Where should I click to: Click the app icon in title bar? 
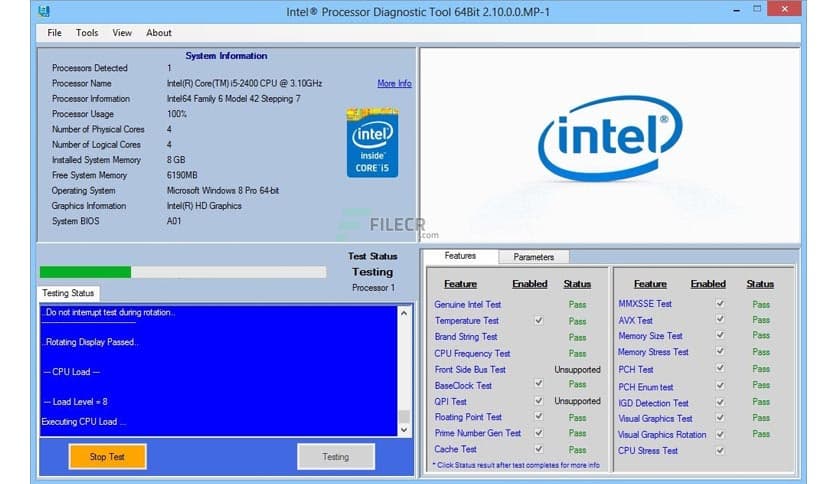point(44,11)
